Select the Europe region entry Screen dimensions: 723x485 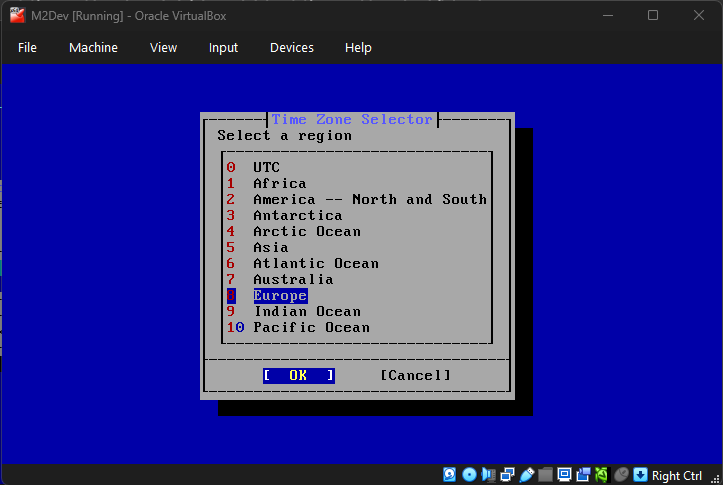pos(280,296)
